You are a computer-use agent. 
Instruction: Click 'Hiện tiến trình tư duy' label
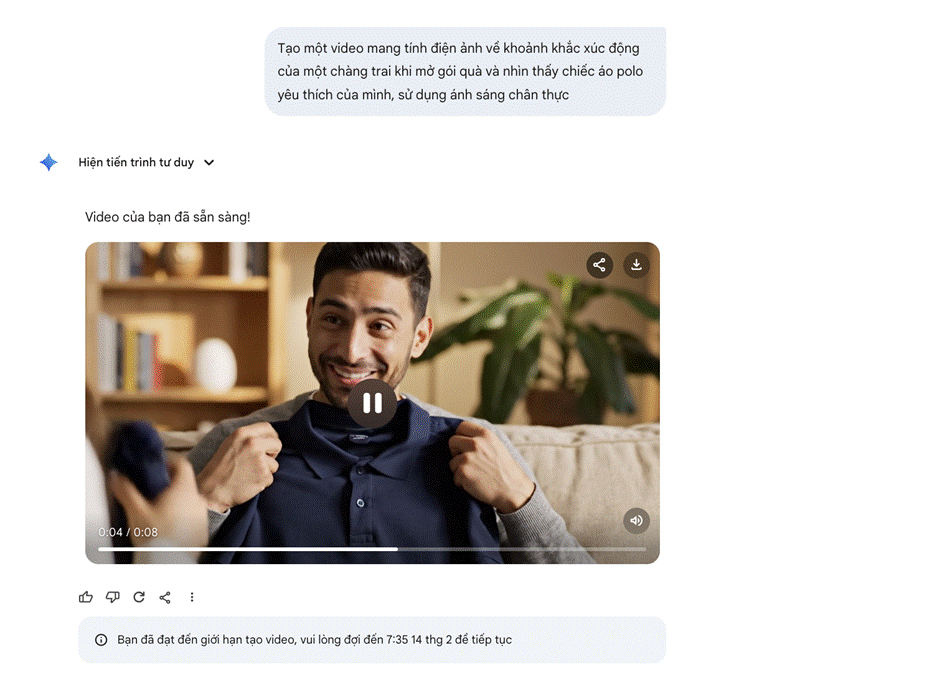pyautogui.click(x=137, y=162)
